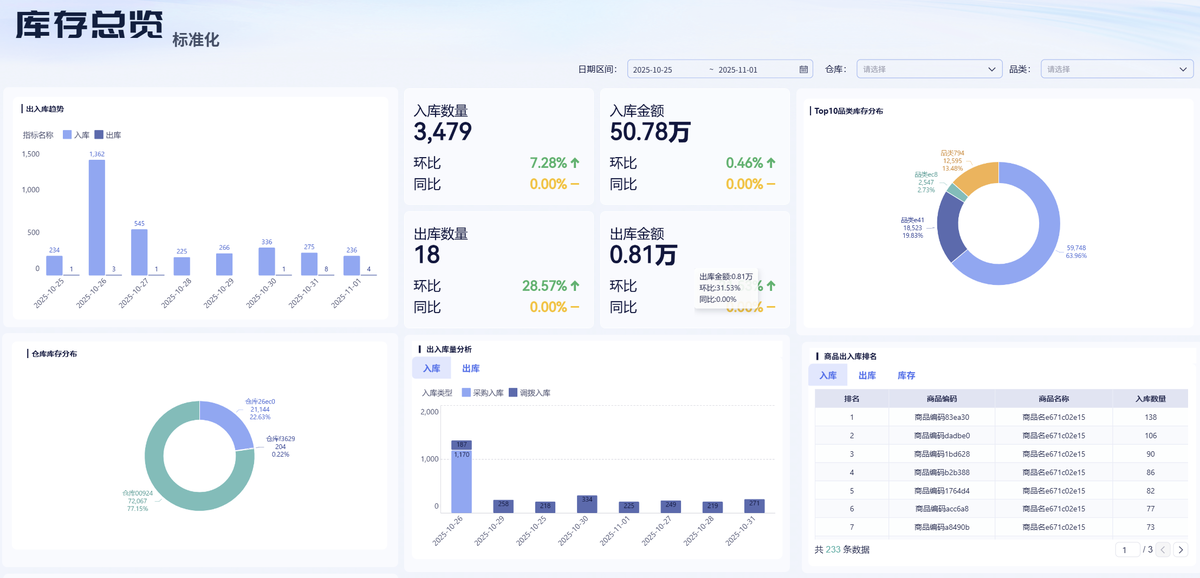Click the start date 2025-10-25 field

[652, 69]
